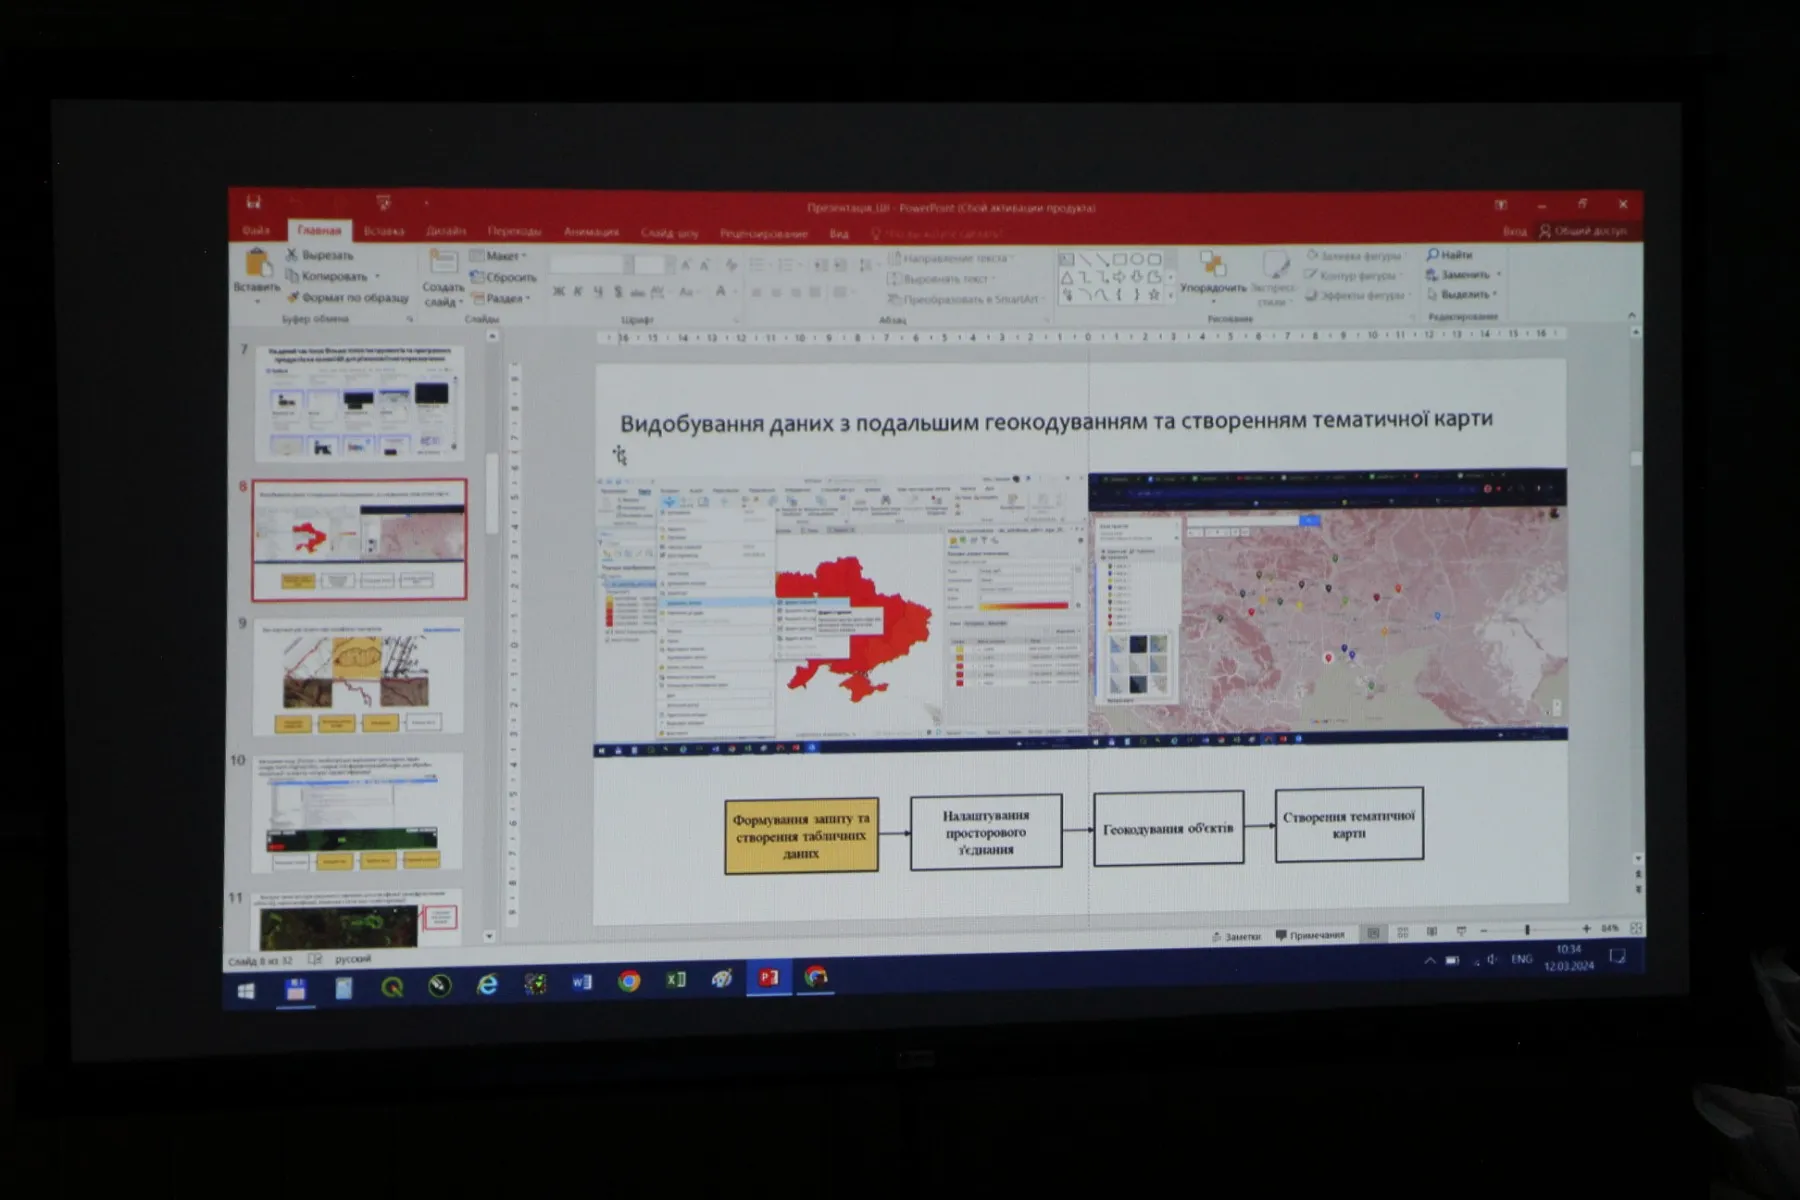Click the Share (Общий доступ) button

(1583, 231)
